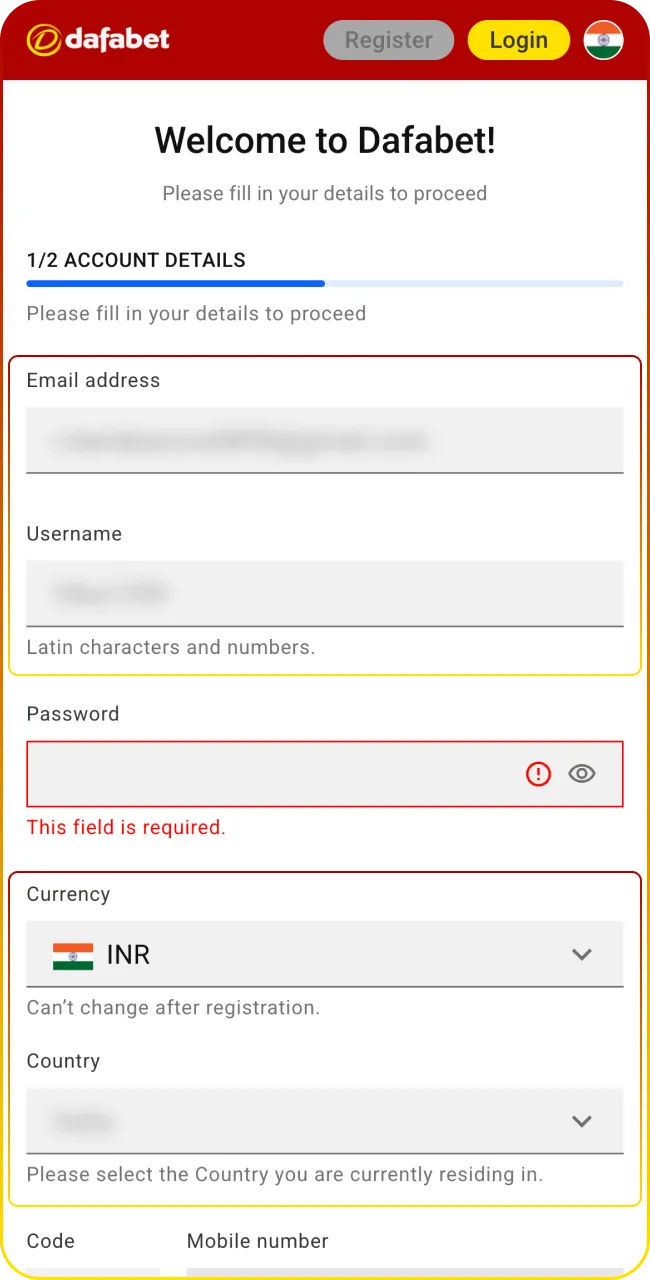Click the chevron on the Currency selector
The height and width of the screenshot is (1280, 650).
click(x=582, y=954)
